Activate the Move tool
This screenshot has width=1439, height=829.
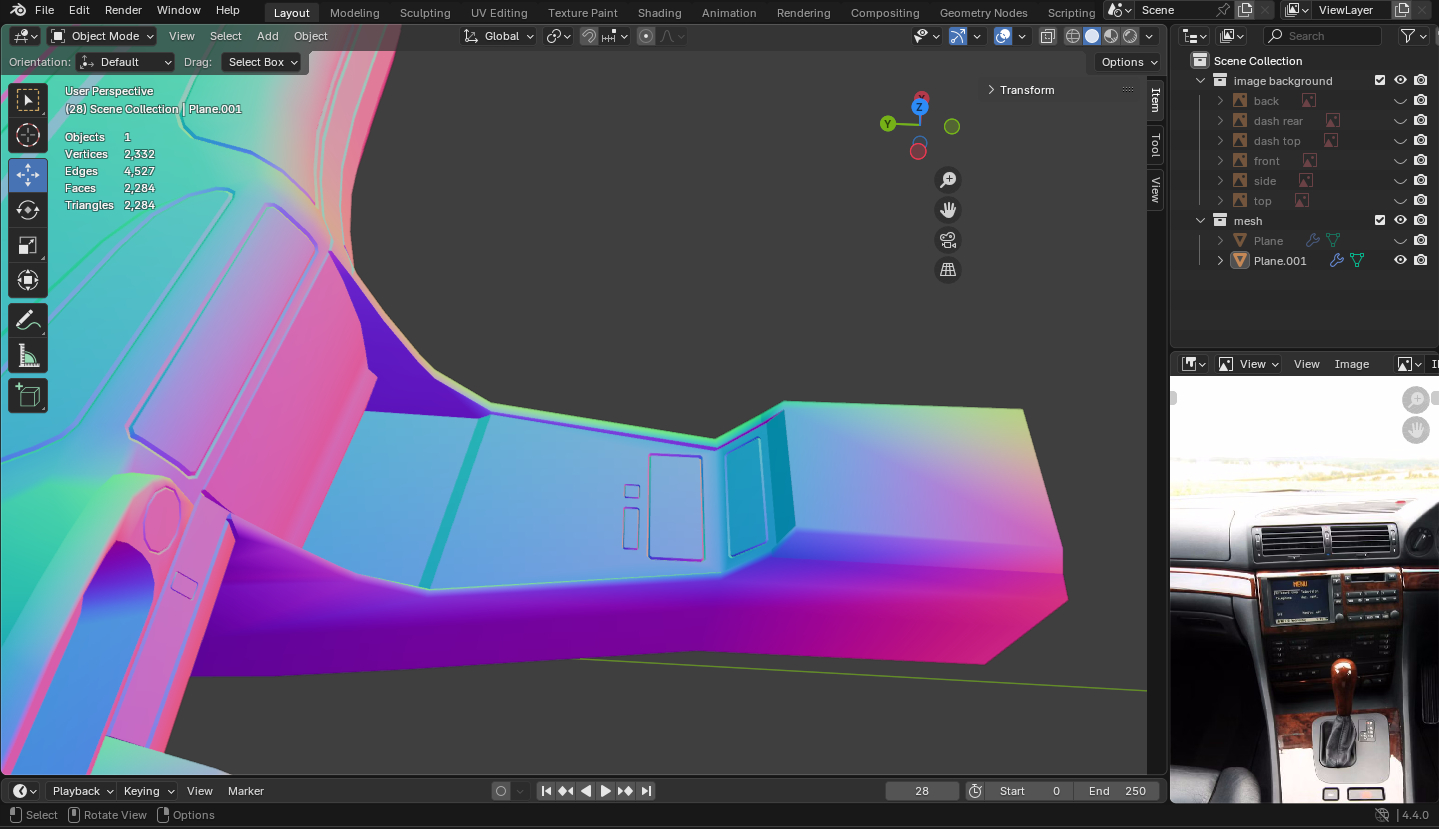[x=28, y=176]
